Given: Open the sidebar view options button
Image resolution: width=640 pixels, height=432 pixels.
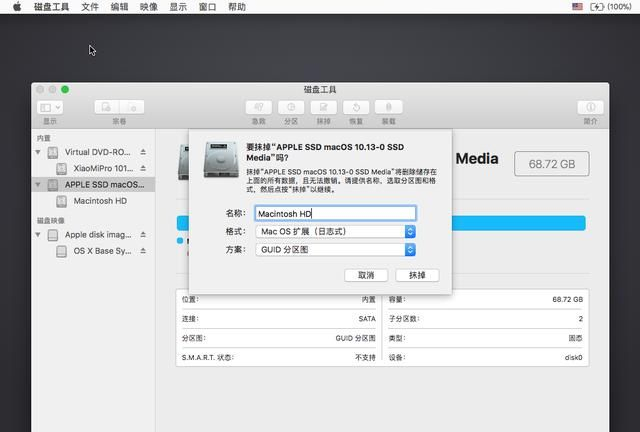Looking at the screenshot, I should tap(50, 107).
